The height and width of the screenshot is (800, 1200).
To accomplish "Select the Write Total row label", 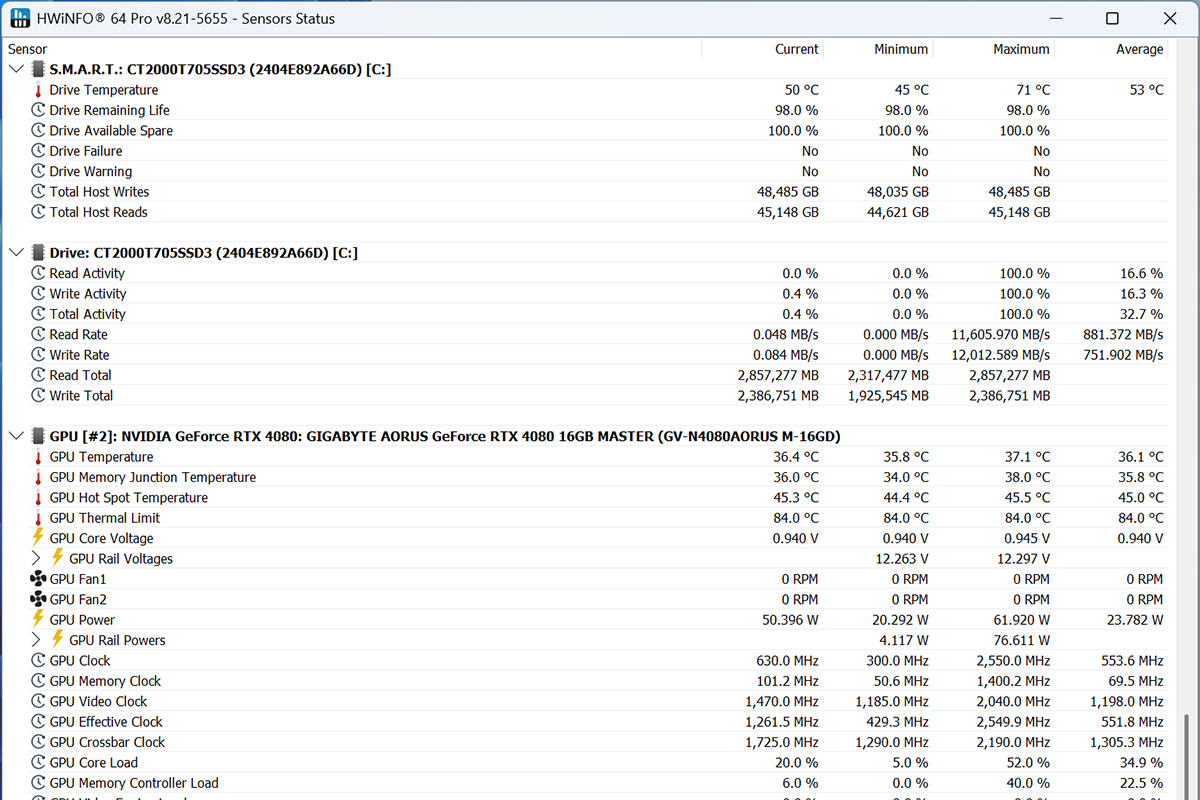I will point(82,396).
